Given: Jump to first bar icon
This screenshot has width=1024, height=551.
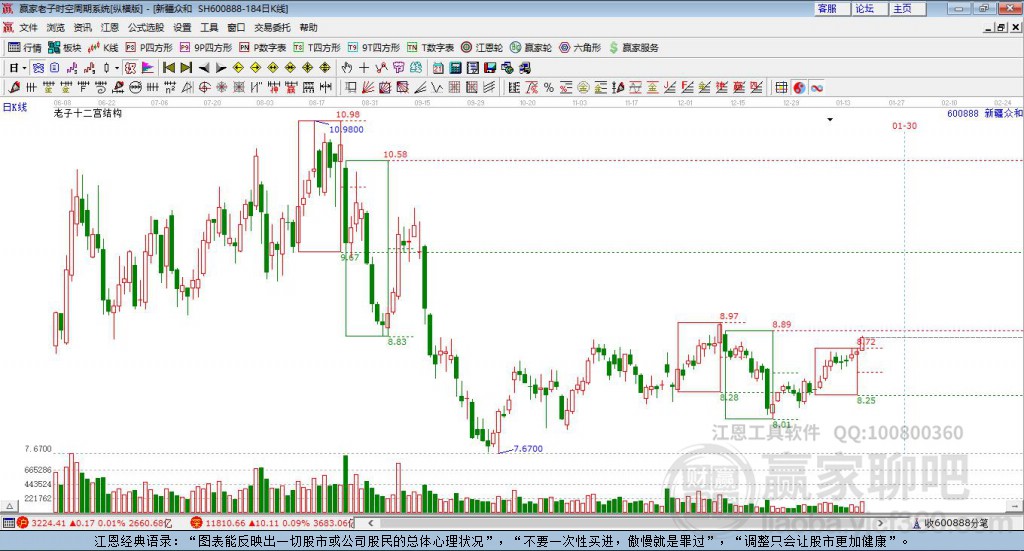Looking at the screenshot, I should [x=168, y=68].
